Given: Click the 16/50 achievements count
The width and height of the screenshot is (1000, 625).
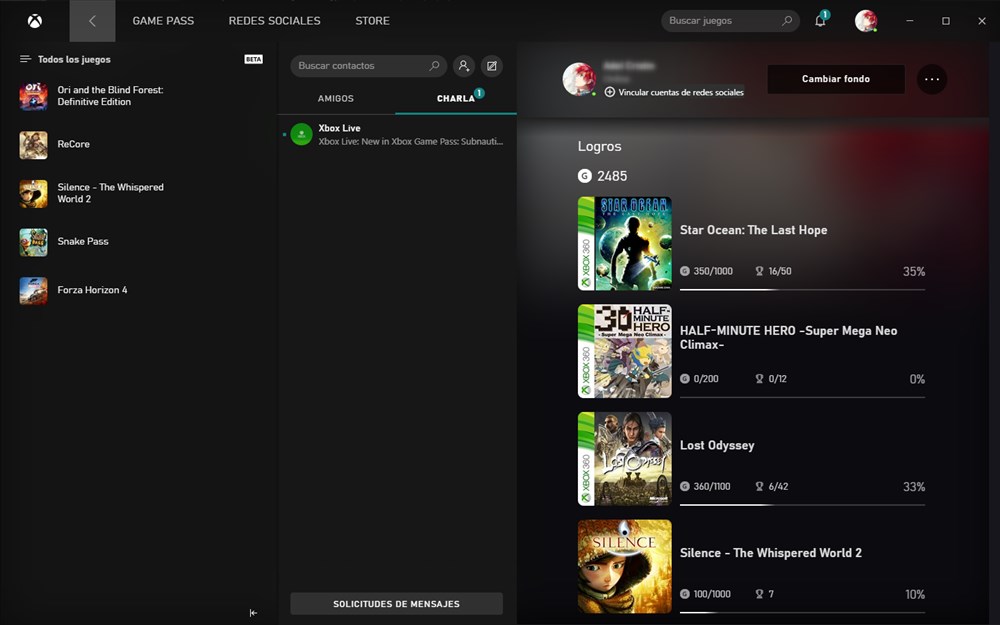Looking at the screenshot, I should (x=780, y=271).
